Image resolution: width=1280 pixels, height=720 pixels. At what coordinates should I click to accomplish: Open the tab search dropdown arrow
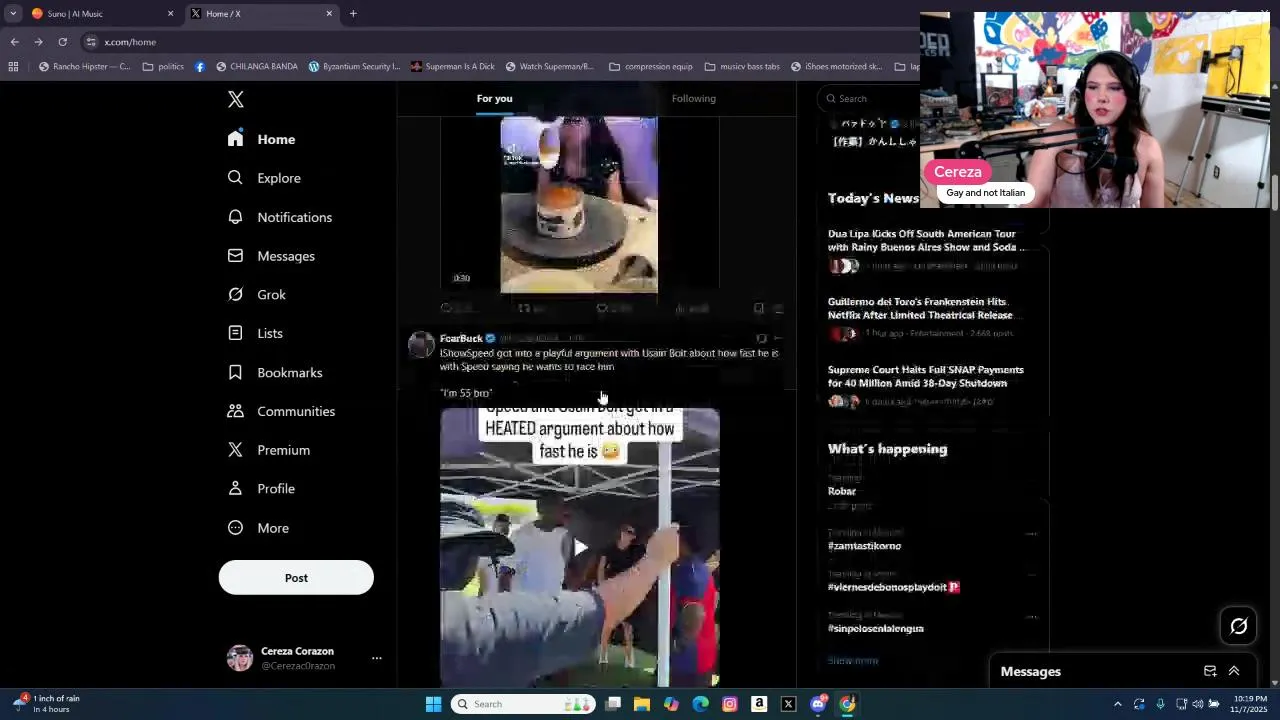13,14
